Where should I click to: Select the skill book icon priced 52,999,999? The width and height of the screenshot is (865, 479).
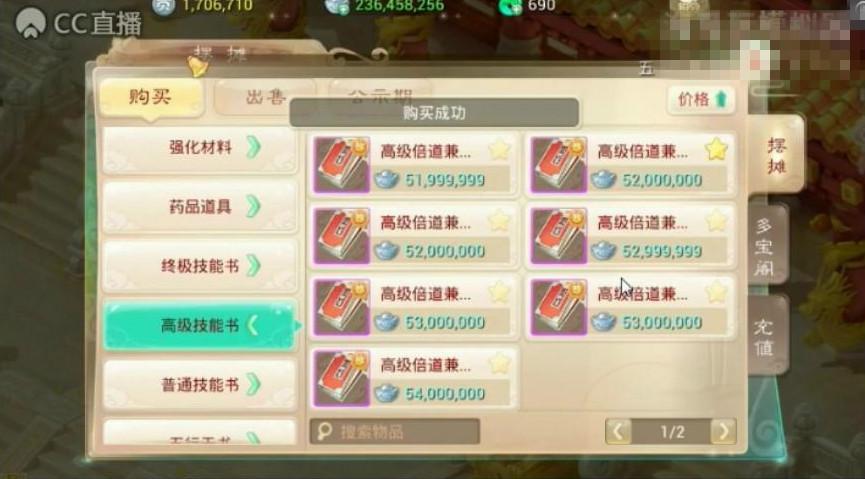coord(559,236)
